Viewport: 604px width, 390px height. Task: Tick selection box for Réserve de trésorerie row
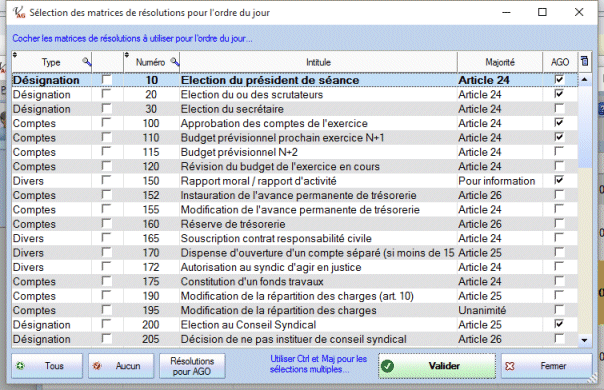coord(106,223)
